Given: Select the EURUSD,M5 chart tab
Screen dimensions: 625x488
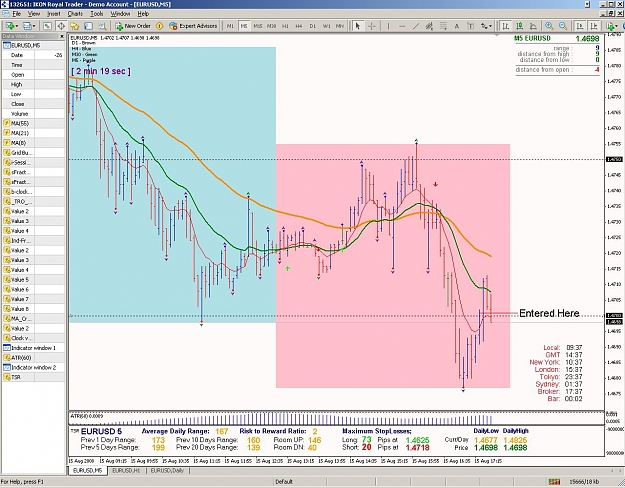Looking at the screenshot, I should tap(88, 471).
